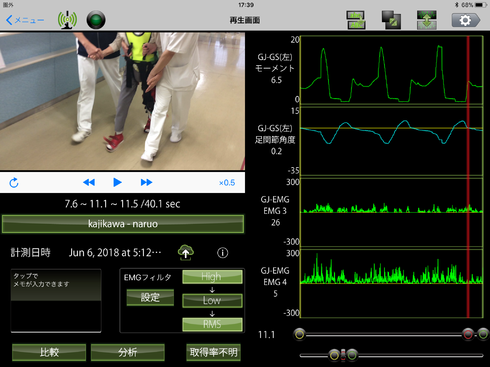Go back to the メニュー screen
The height and width of the screenshot is (367, 490).
(25, 20)
